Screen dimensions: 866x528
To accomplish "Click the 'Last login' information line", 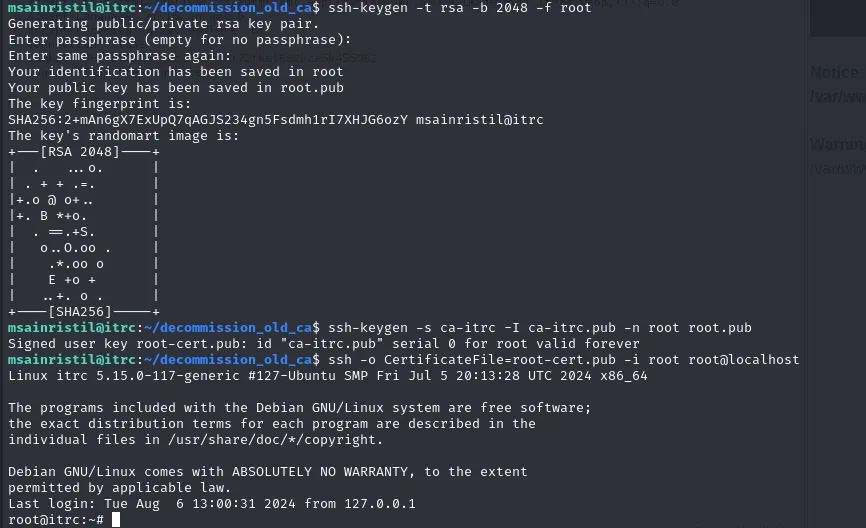I will pyautogui.click(x=211, y=504).
